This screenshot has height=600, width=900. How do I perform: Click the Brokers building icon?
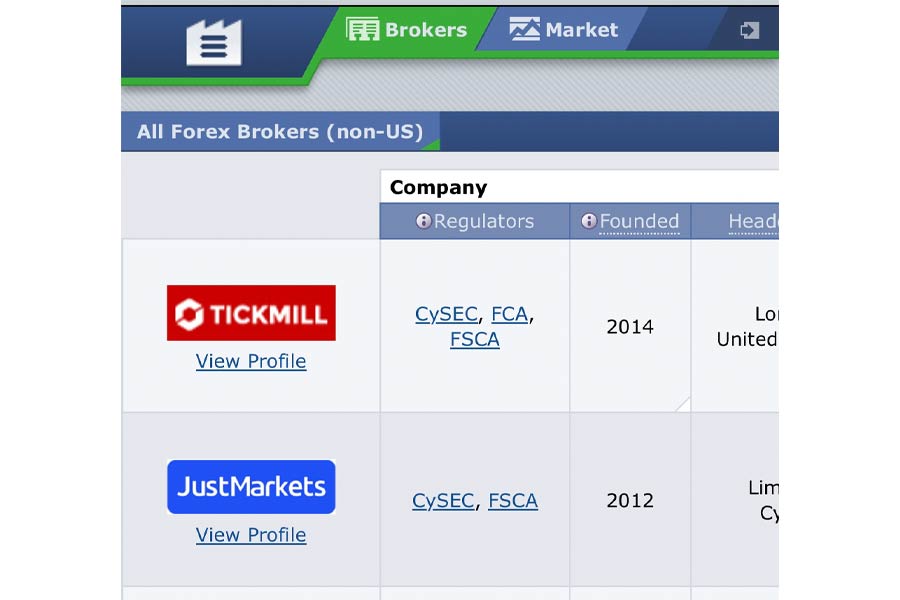coord(362,29)
